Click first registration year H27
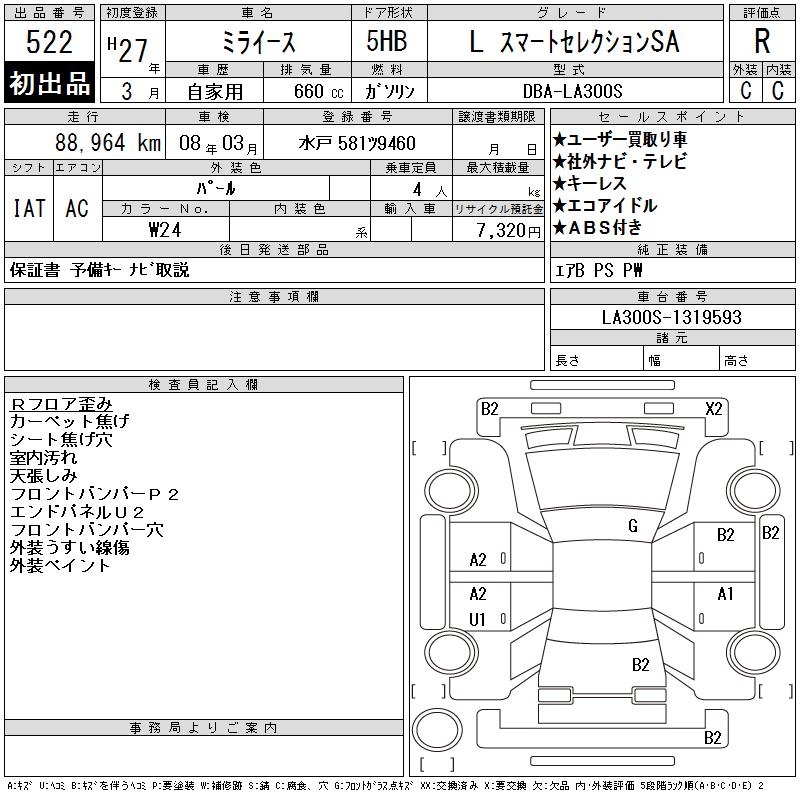 click(x=128, y=50)
